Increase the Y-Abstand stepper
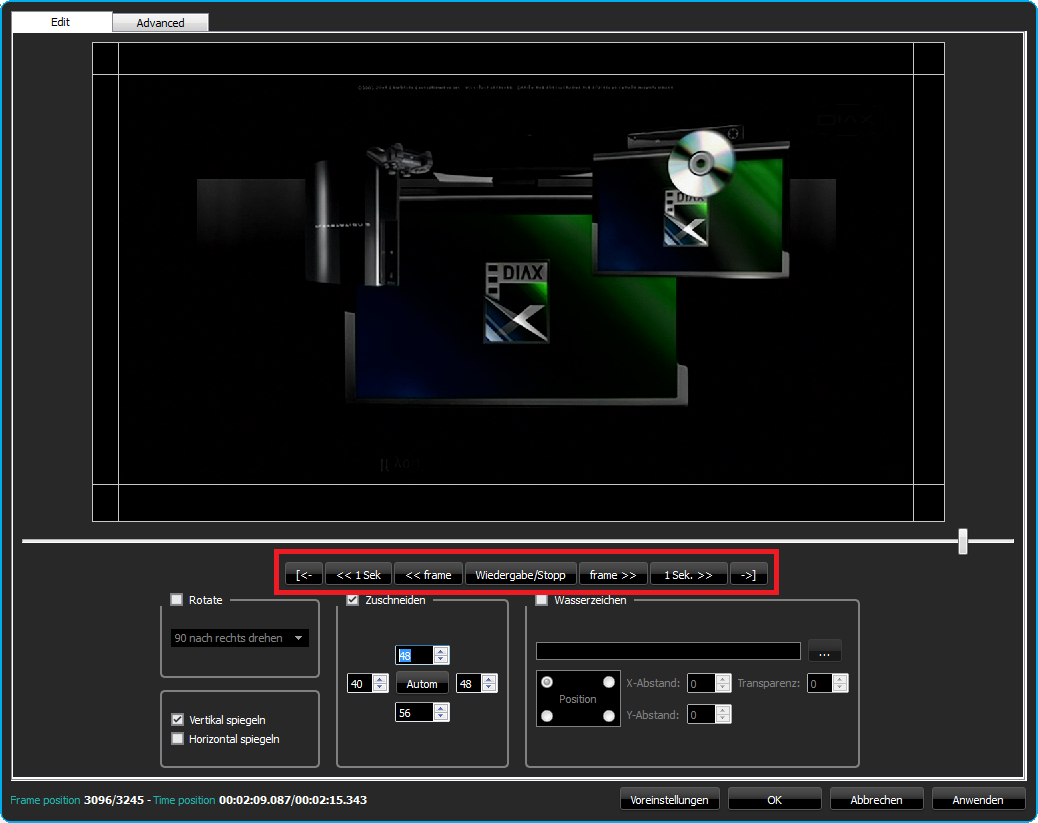The width and height of the screenshot is (1038, 823). point(724,710)
